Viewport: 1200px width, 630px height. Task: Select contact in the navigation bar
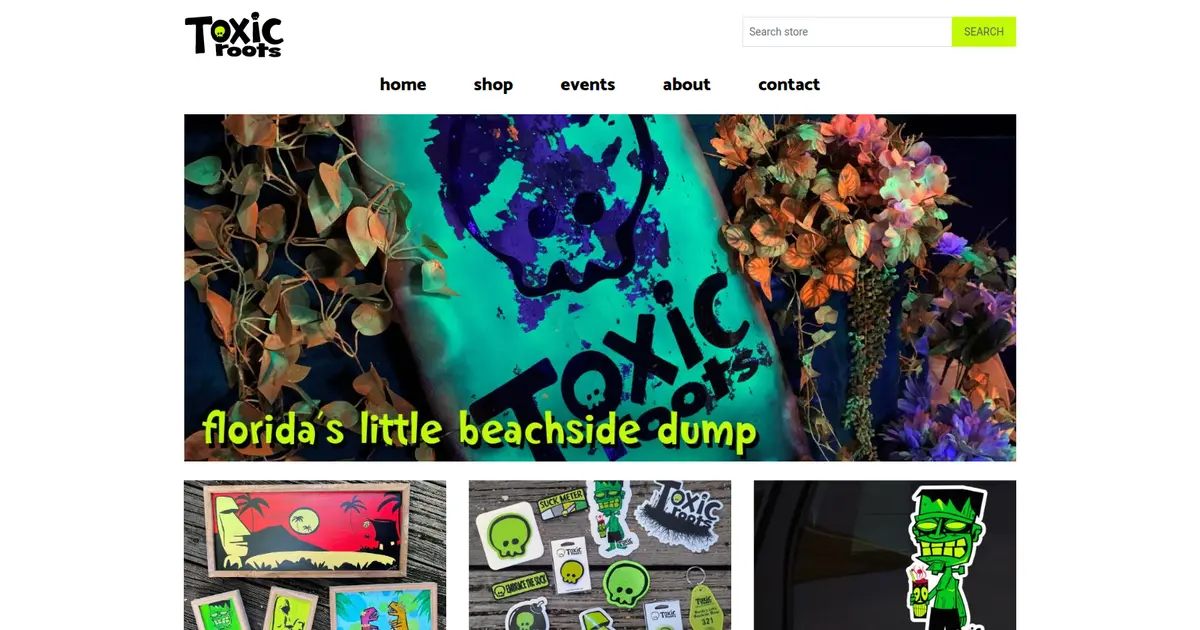coord(789,85)
